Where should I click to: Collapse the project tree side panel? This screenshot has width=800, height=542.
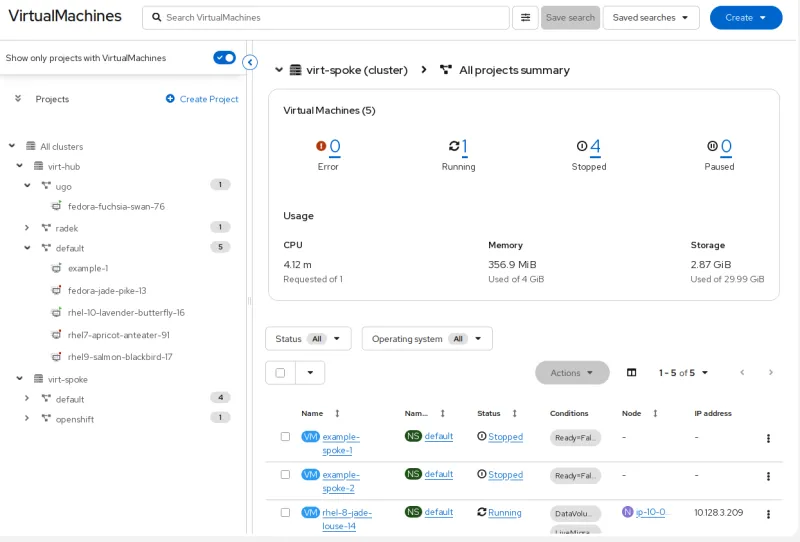pyautogui.click(x=250, y=63)
